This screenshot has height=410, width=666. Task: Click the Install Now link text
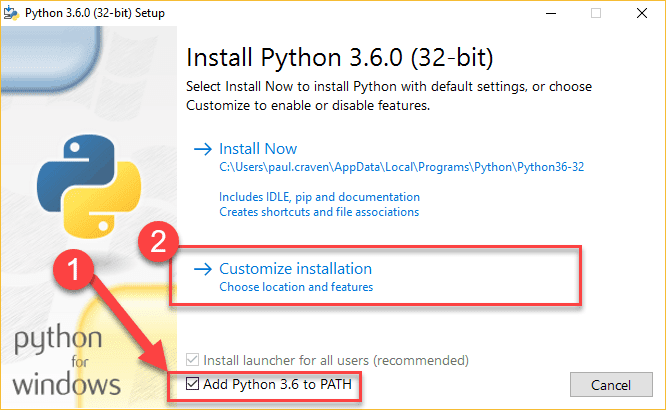[x=258, y=149]
